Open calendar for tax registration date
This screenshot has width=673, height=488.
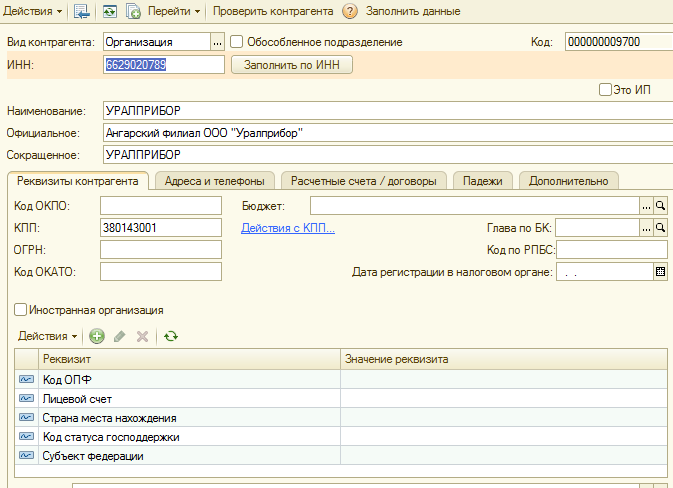click(660, 271)
